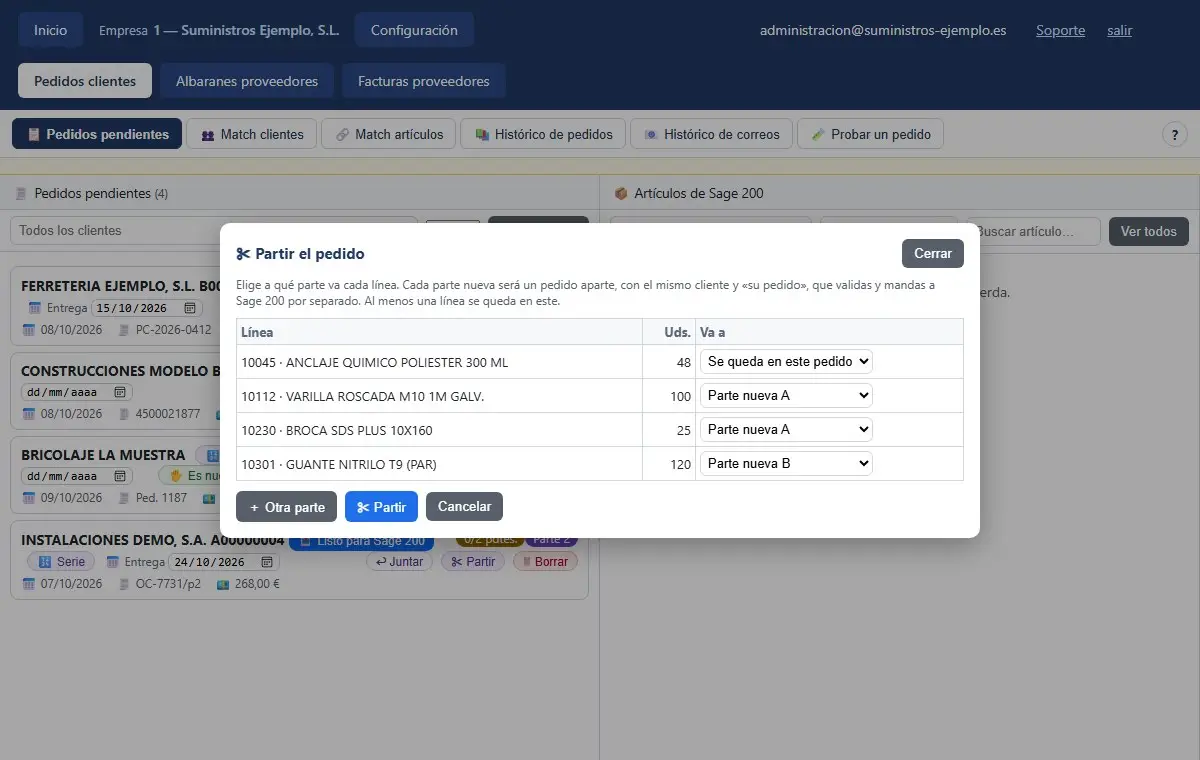Open calendar picker for 24/10/2026 date field

click(267, 562)
